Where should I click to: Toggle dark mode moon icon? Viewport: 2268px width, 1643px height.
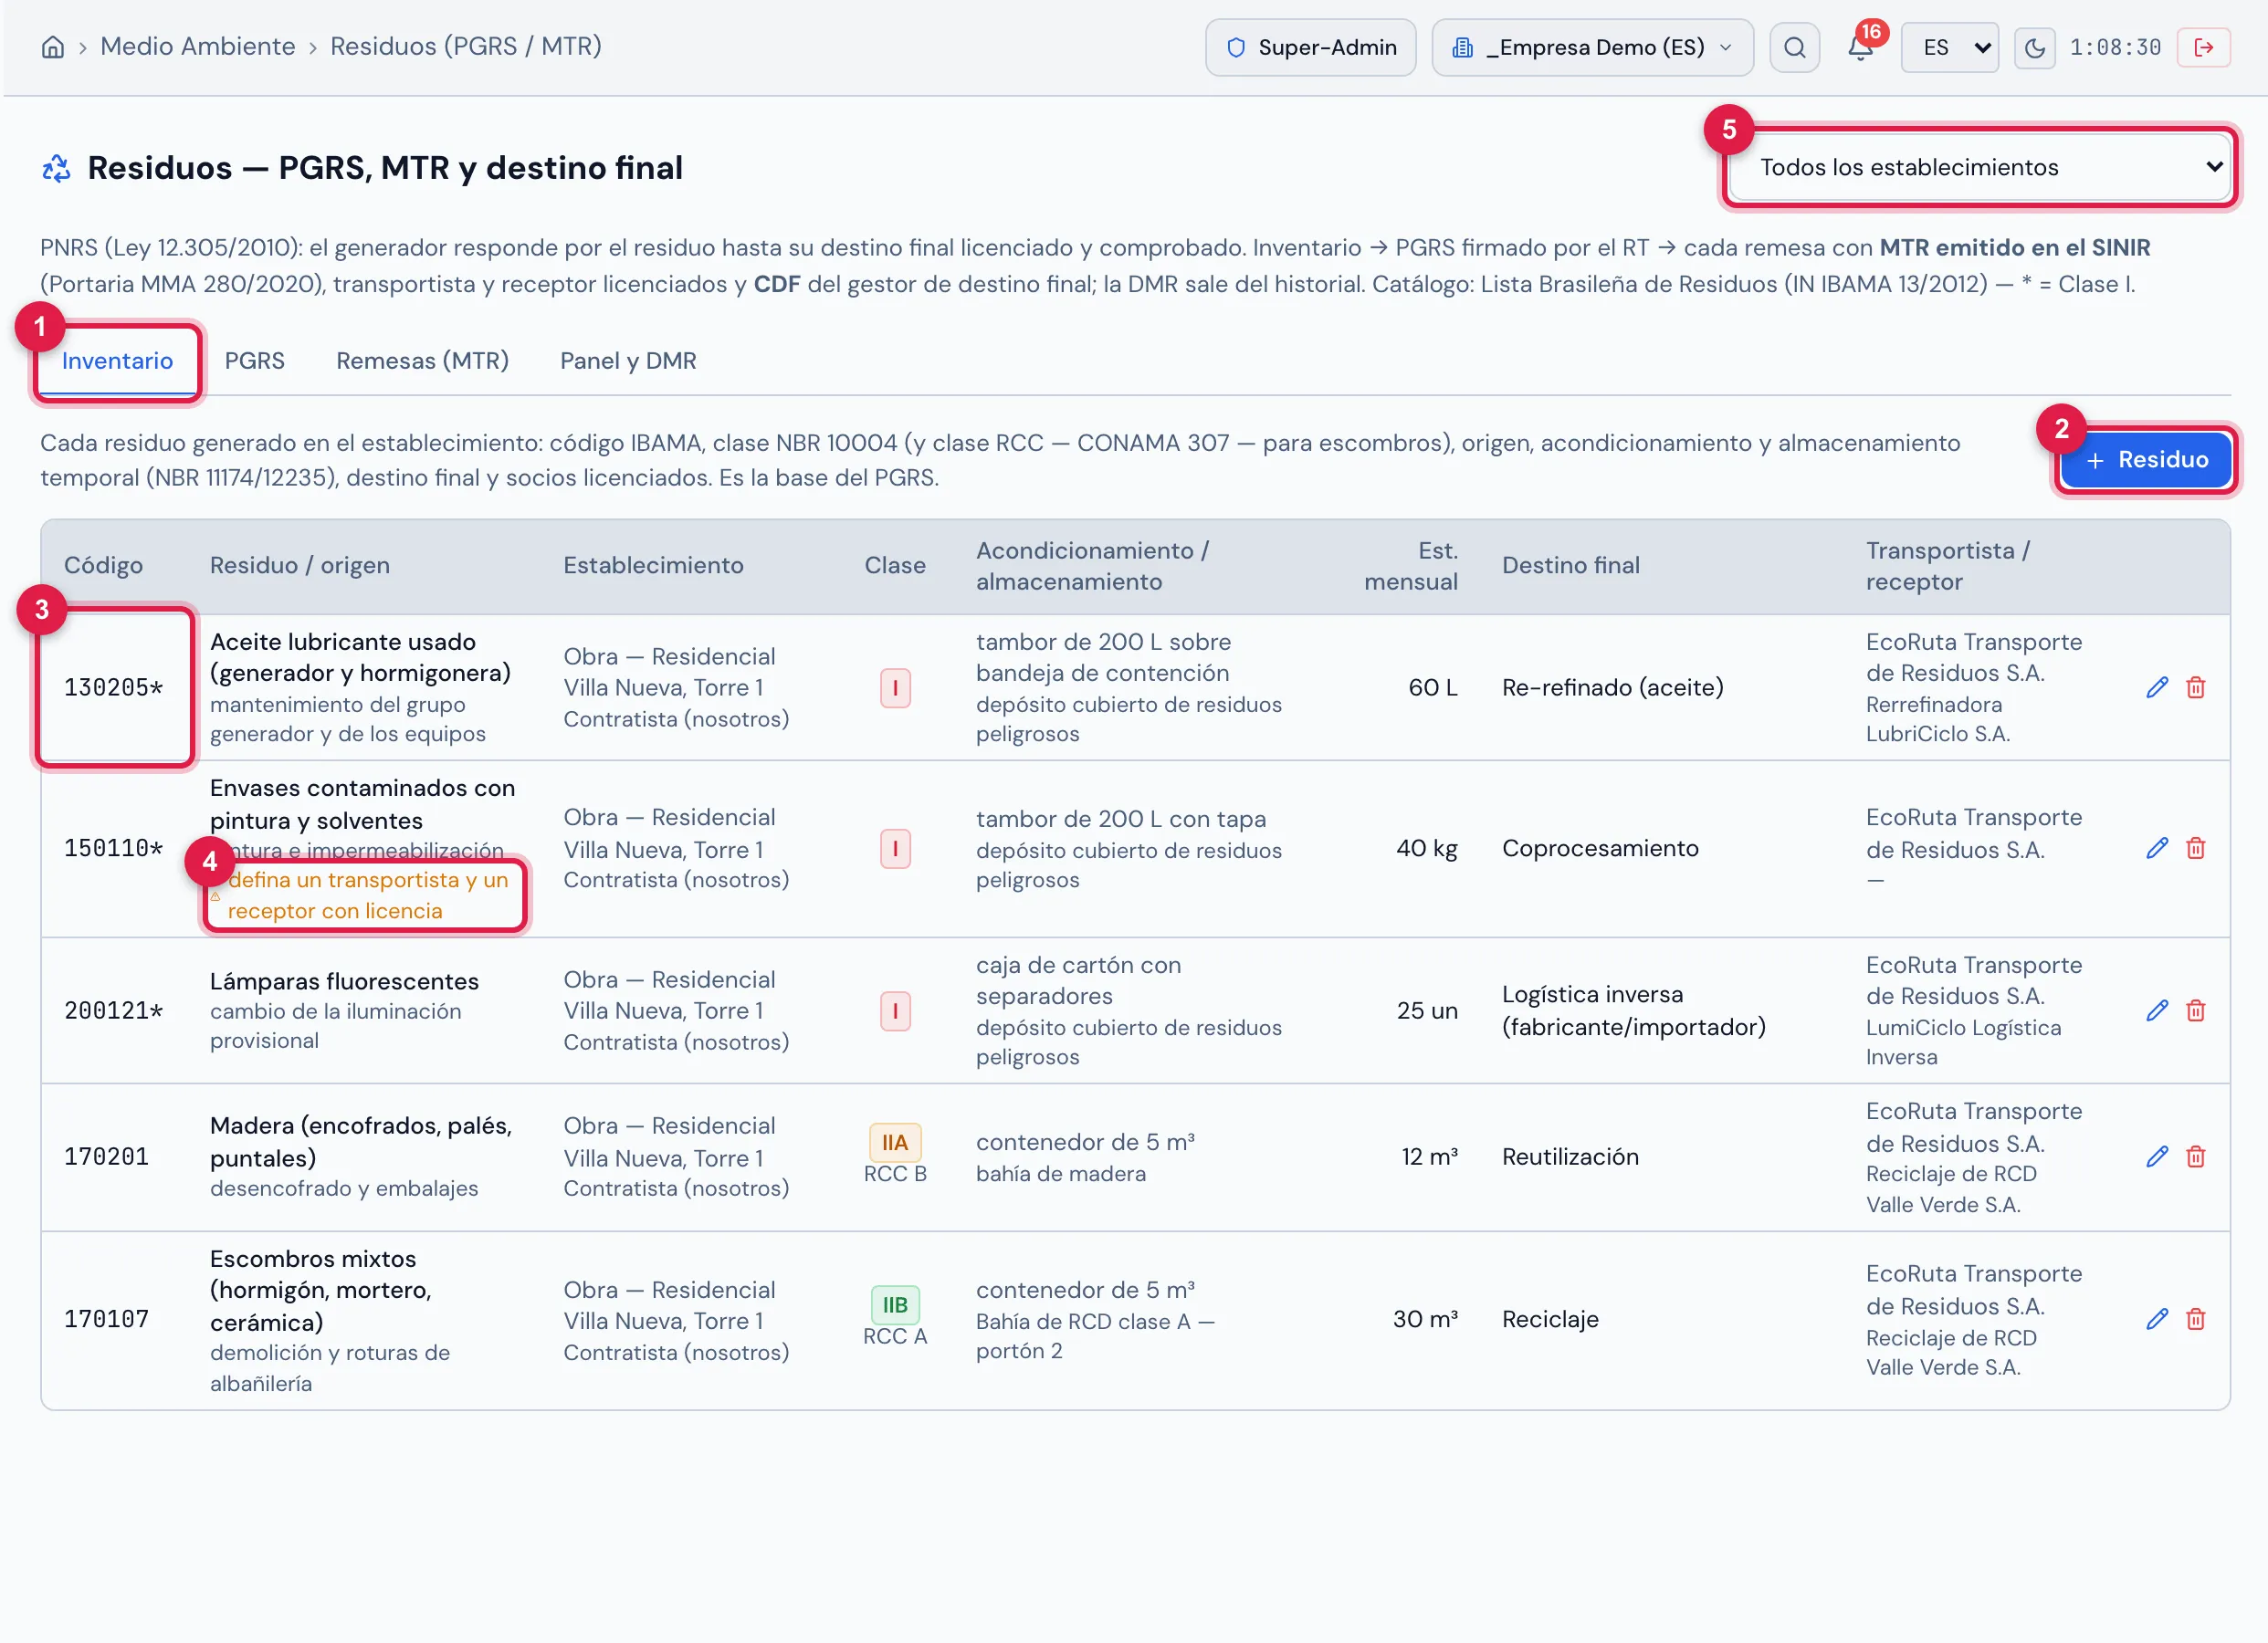click(x=2034, y=47)
